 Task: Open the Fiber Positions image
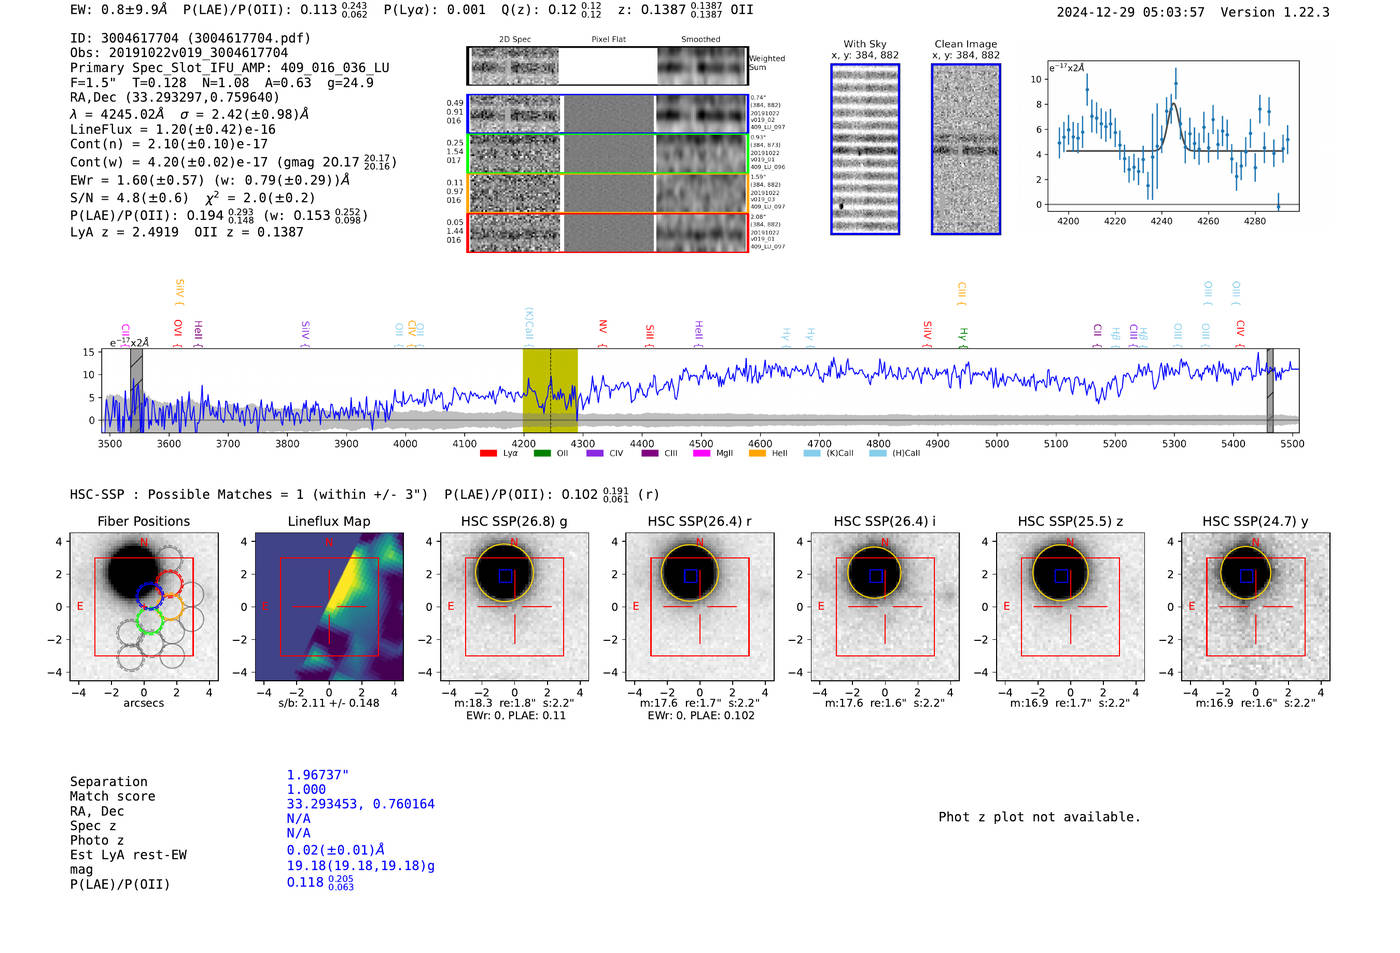(143, 607)
